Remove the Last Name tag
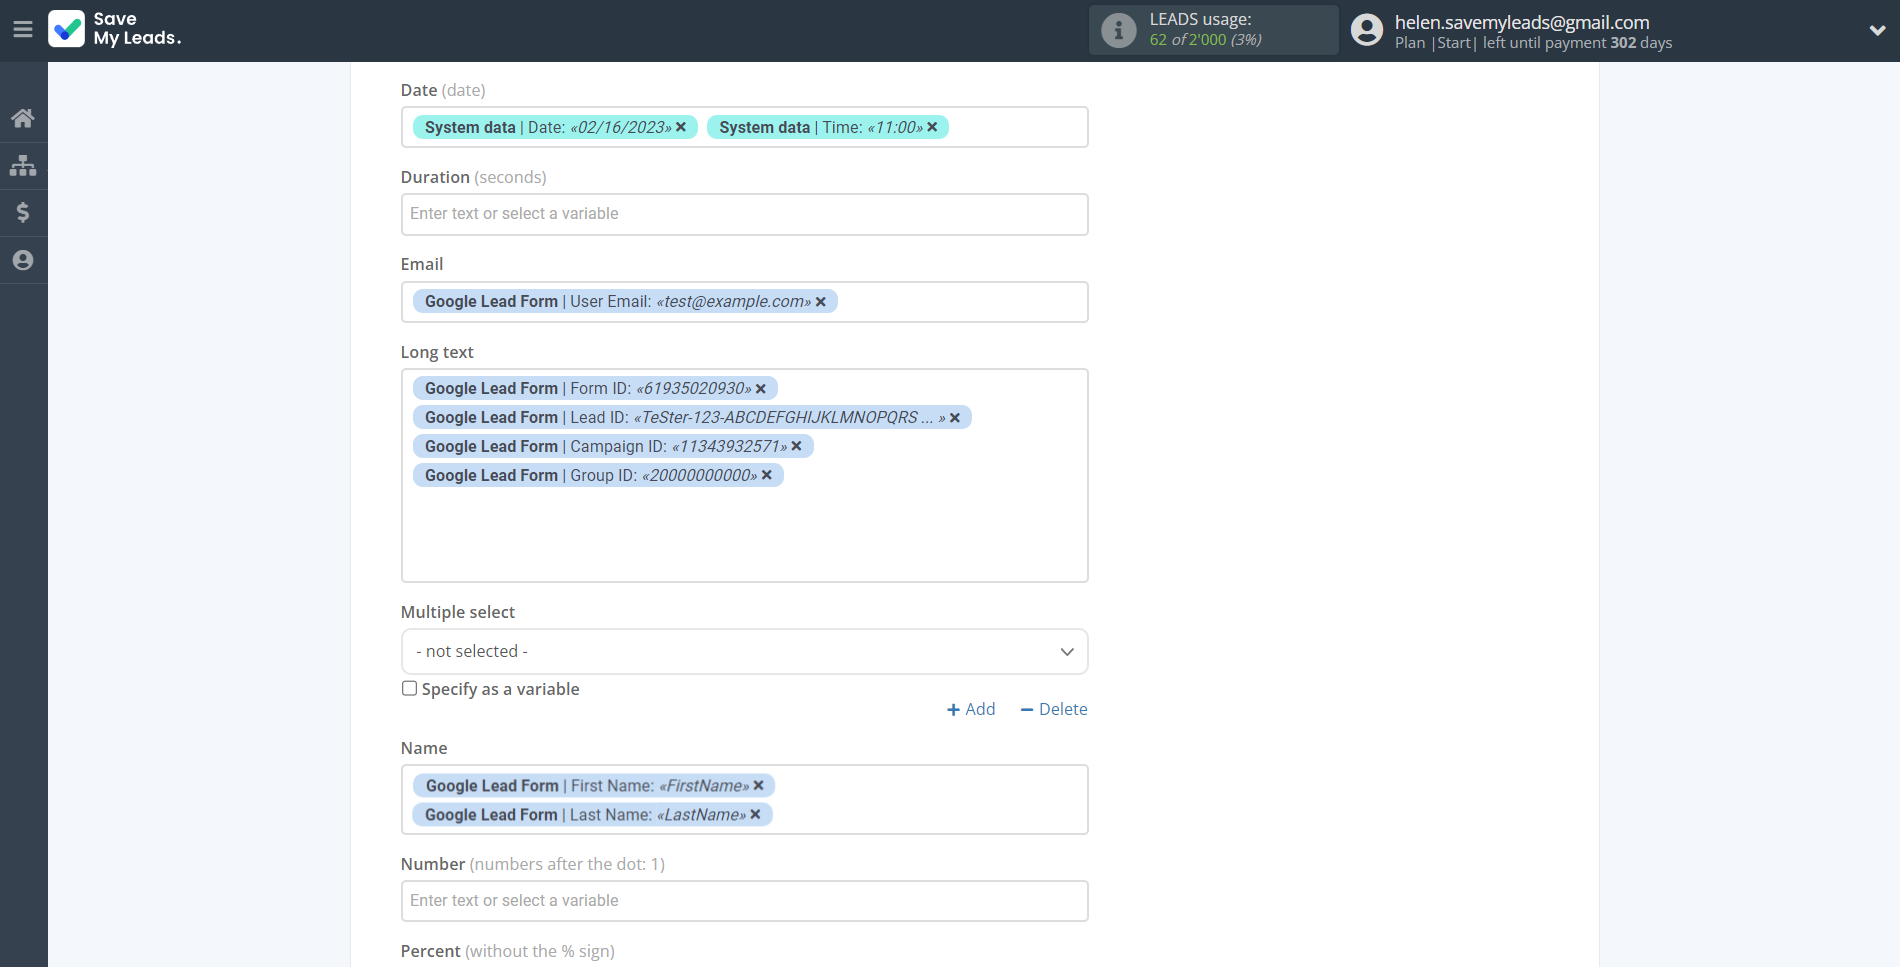Viewport: 1900px width, 967px height. (756, 815)
